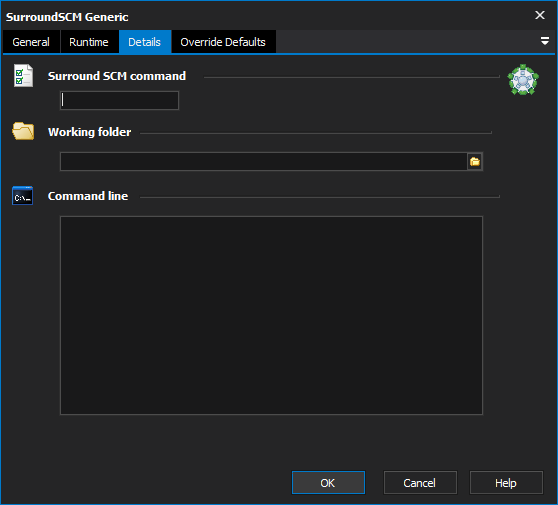Click the Working folder heading
Viewport: 558px width, 505px height.
click(x=89, y=132)
